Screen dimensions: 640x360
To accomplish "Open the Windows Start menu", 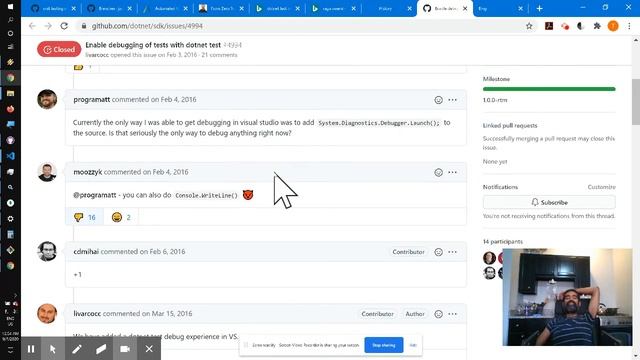I will click(x=10, y=6).
